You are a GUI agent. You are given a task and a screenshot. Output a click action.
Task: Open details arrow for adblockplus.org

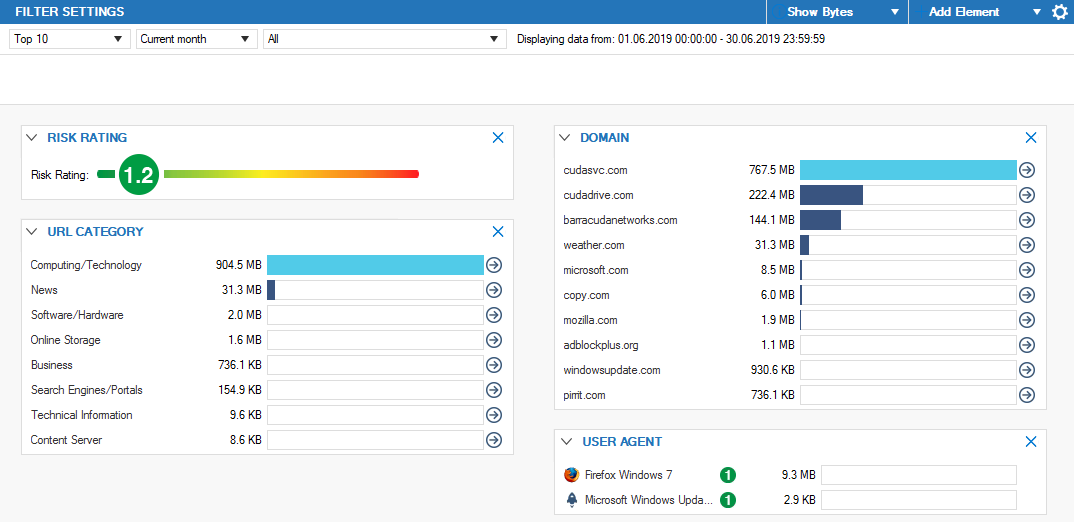pyautogui.click(x=1026, y=345)
